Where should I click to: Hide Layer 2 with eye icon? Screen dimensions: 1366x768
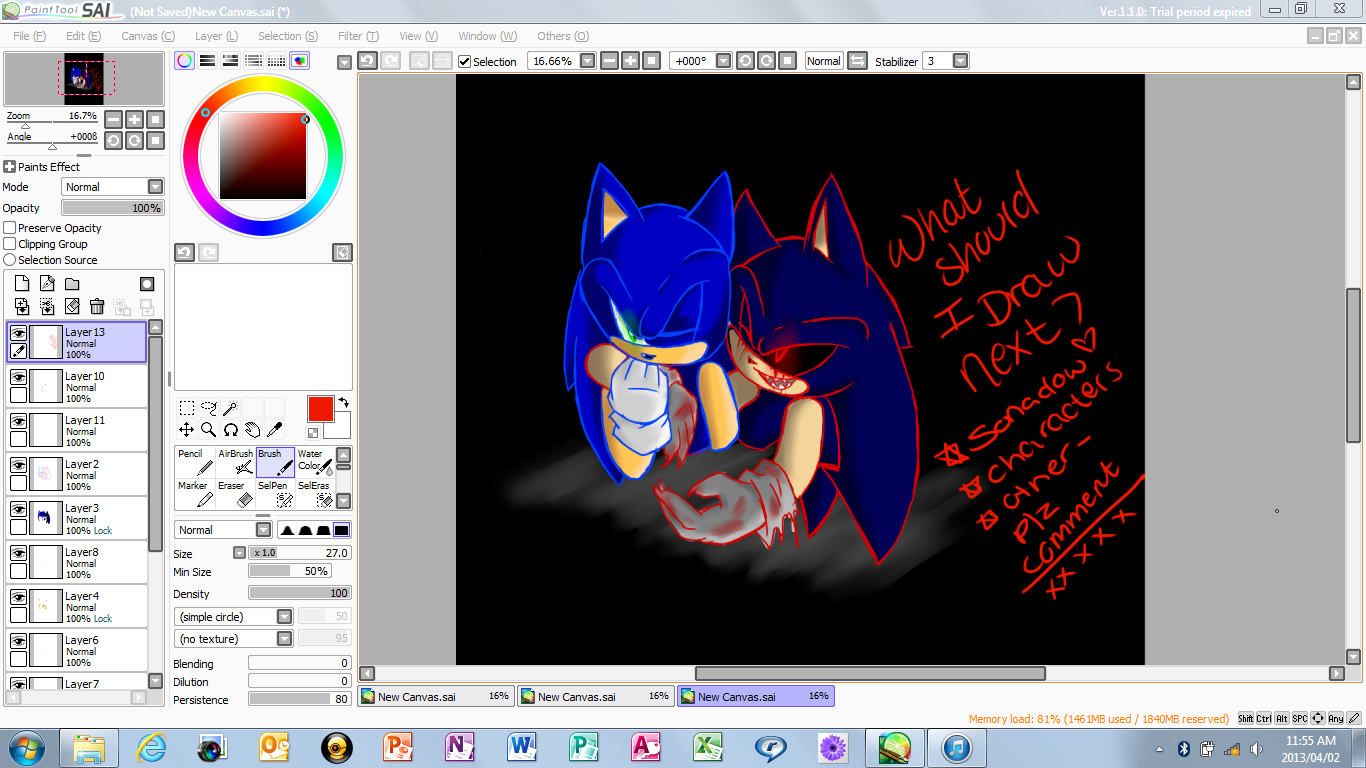pyautogui.click(x=18, y=465)
